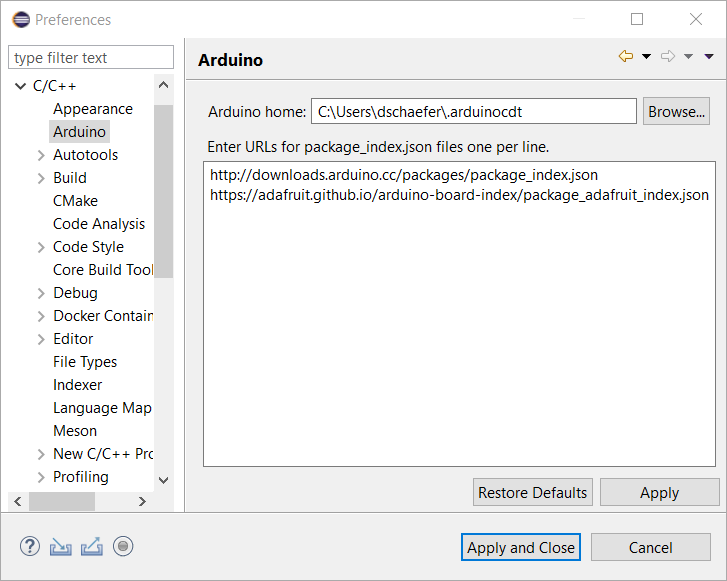The width and height of the screenshot is (727, 581).
Task: Click the export preferences icon
Action: [x=92, y=546]
